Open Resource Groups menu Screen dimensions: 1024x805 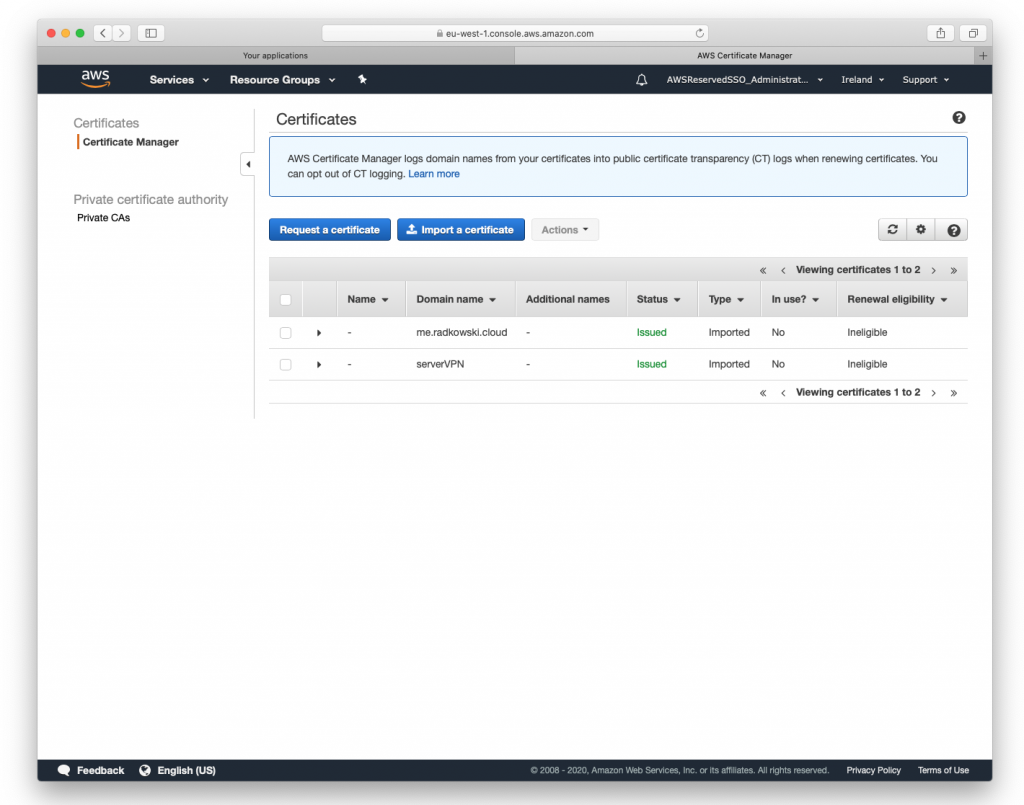282,80
